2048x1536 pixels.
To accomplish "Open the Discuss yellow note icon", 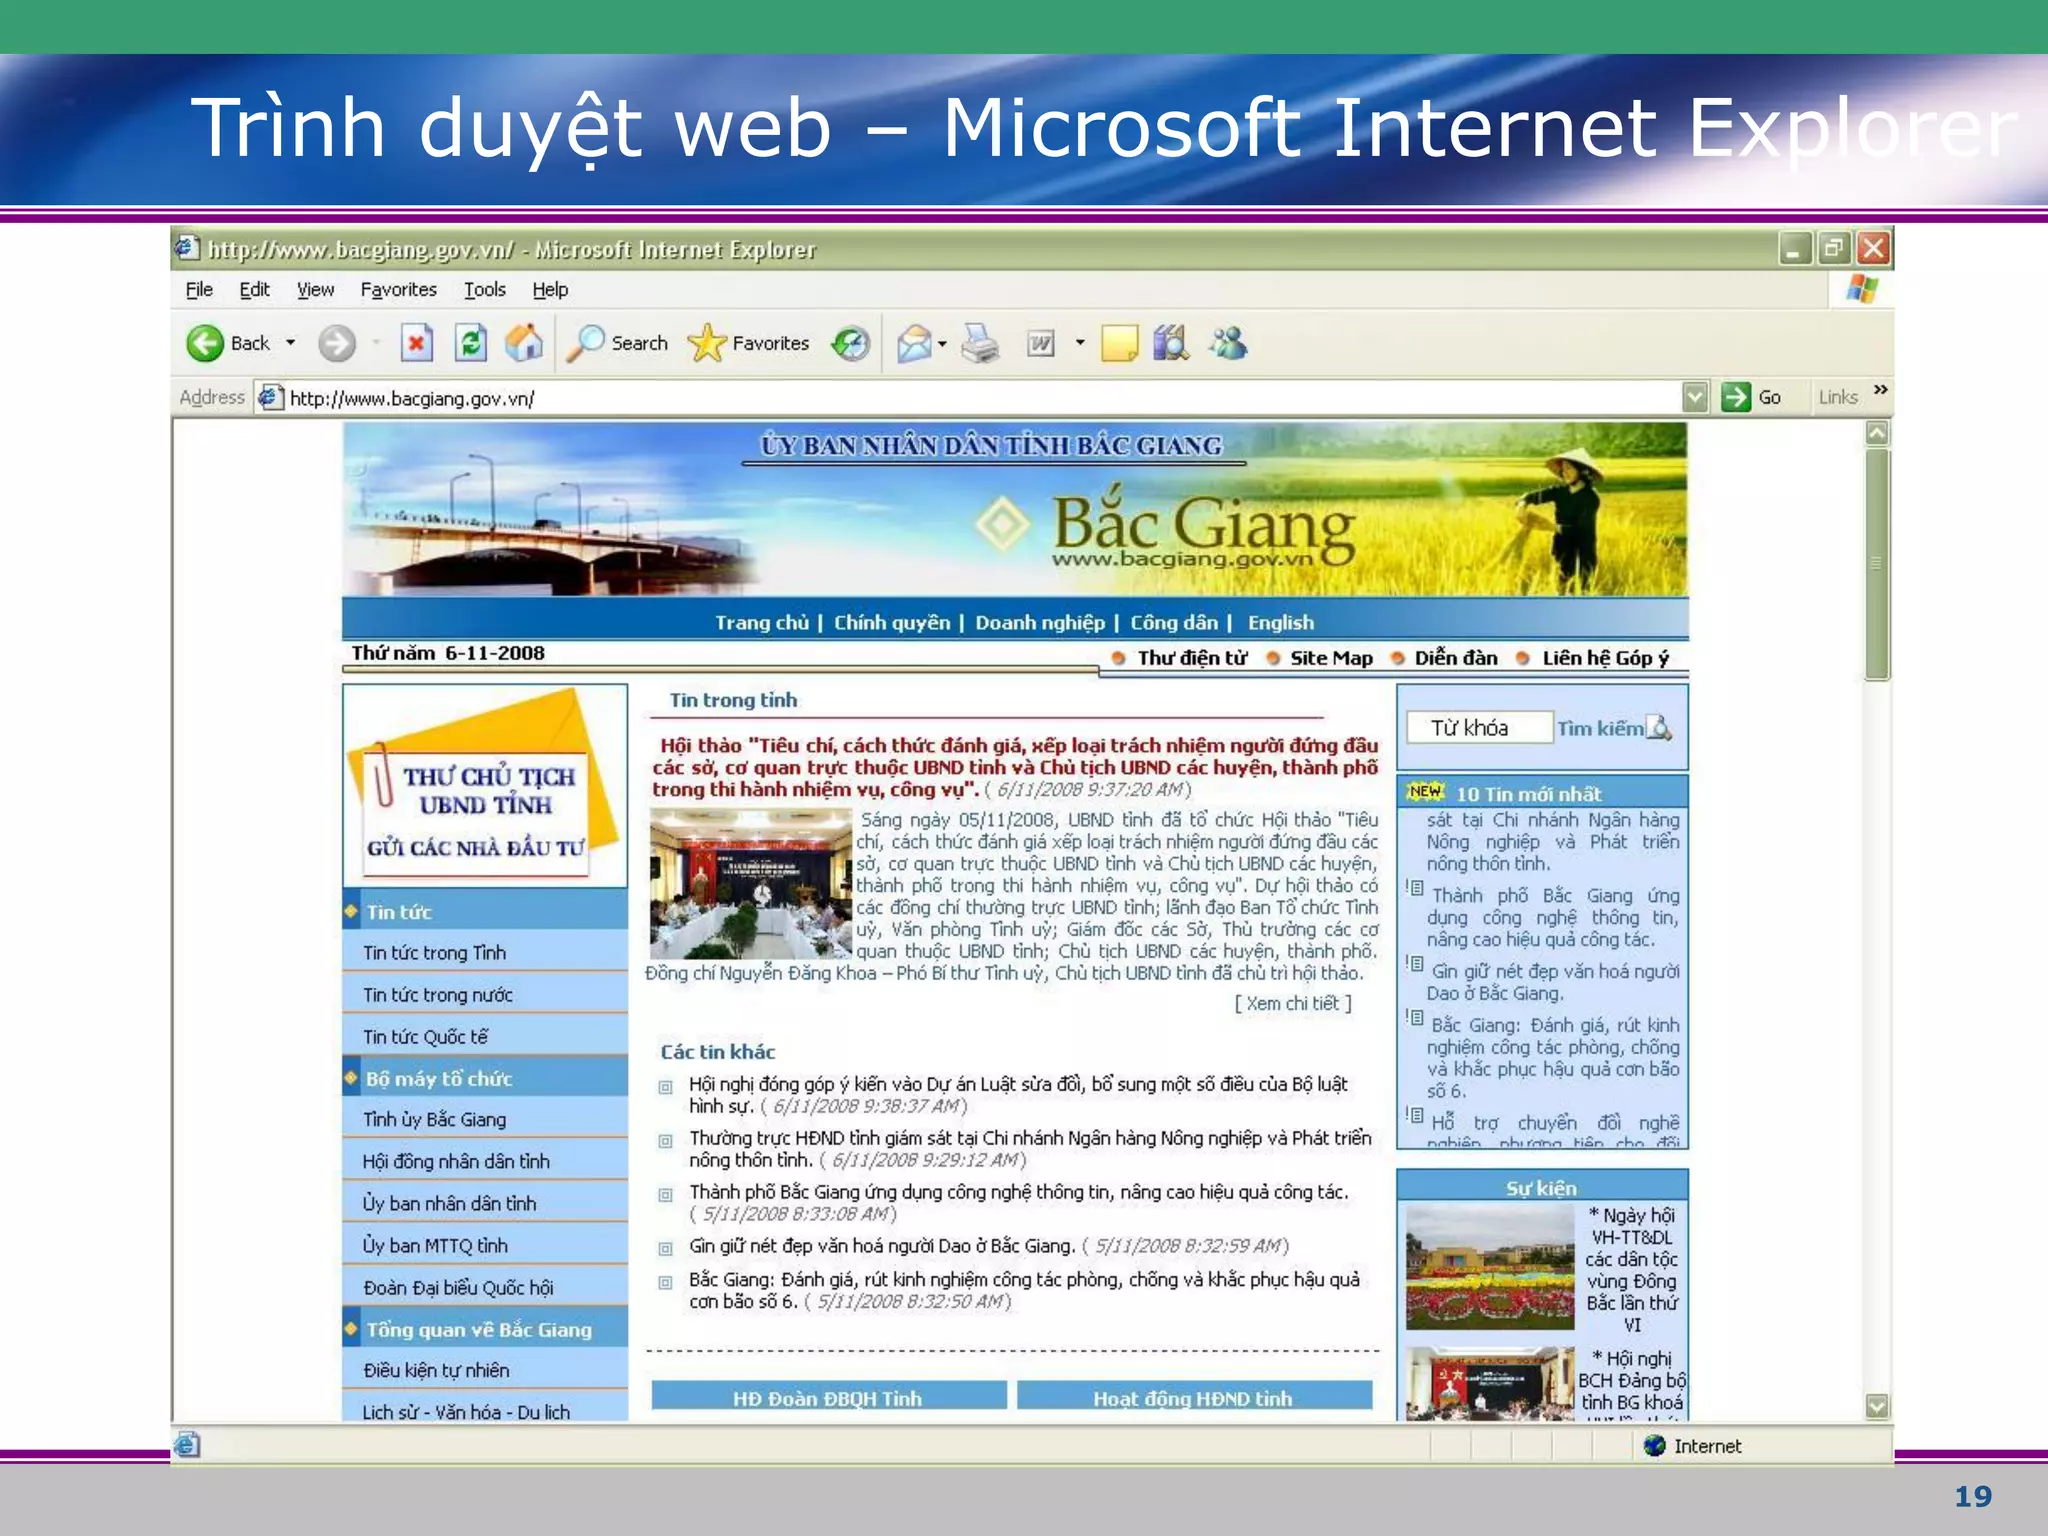I will coord(1119,344).
